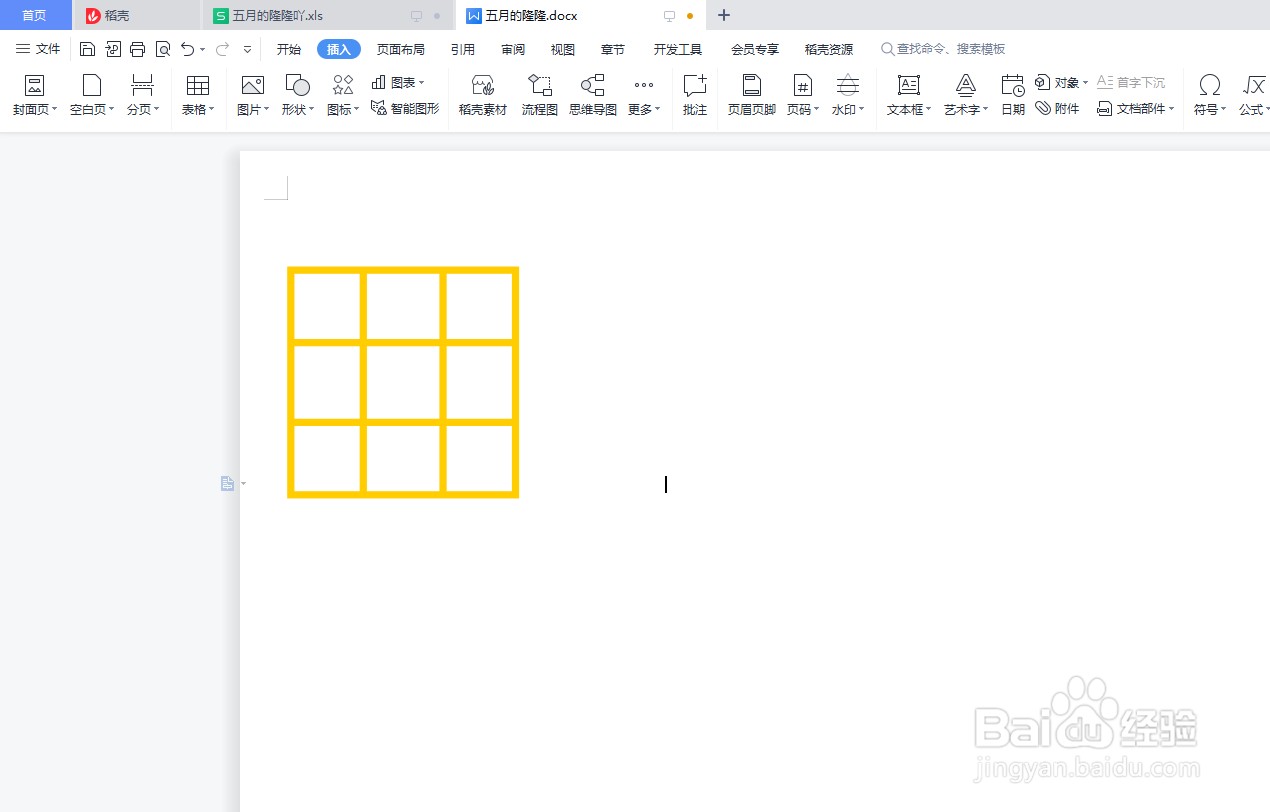1270x812 pixels.
Task: Click the text box (文本框) icon
Action: pyautogui.click(x=908, y=85)
